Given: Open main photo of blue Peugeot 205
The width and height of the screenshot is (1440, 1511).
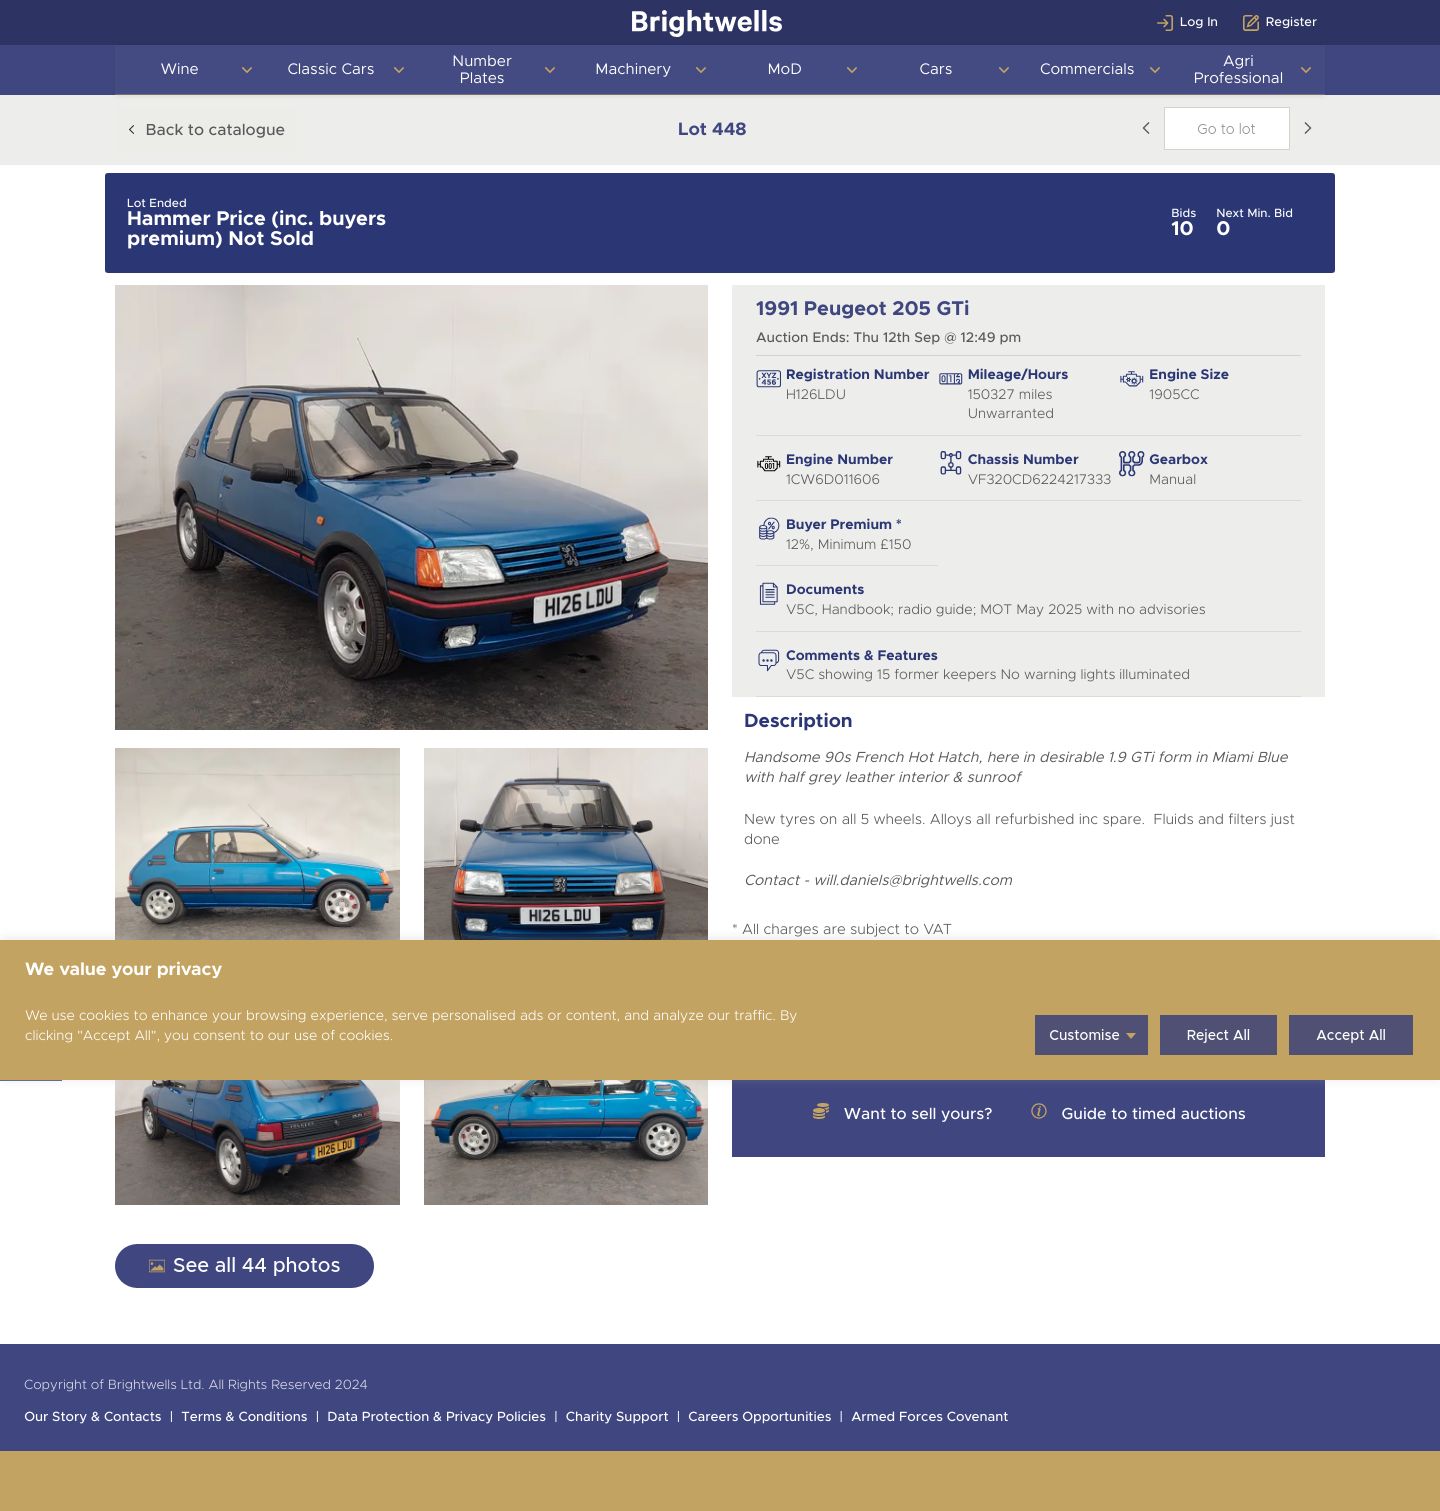Looking at the screenshot, I should click(x=411, y=507).
